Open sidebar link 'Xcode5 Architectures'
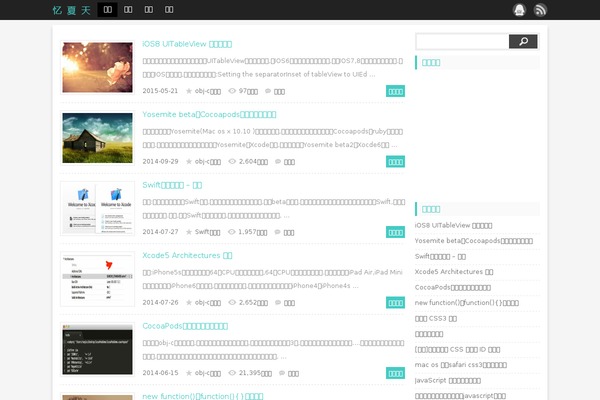Image resolution: width=600 pixels, height=400 pixels. pos(454,272)
